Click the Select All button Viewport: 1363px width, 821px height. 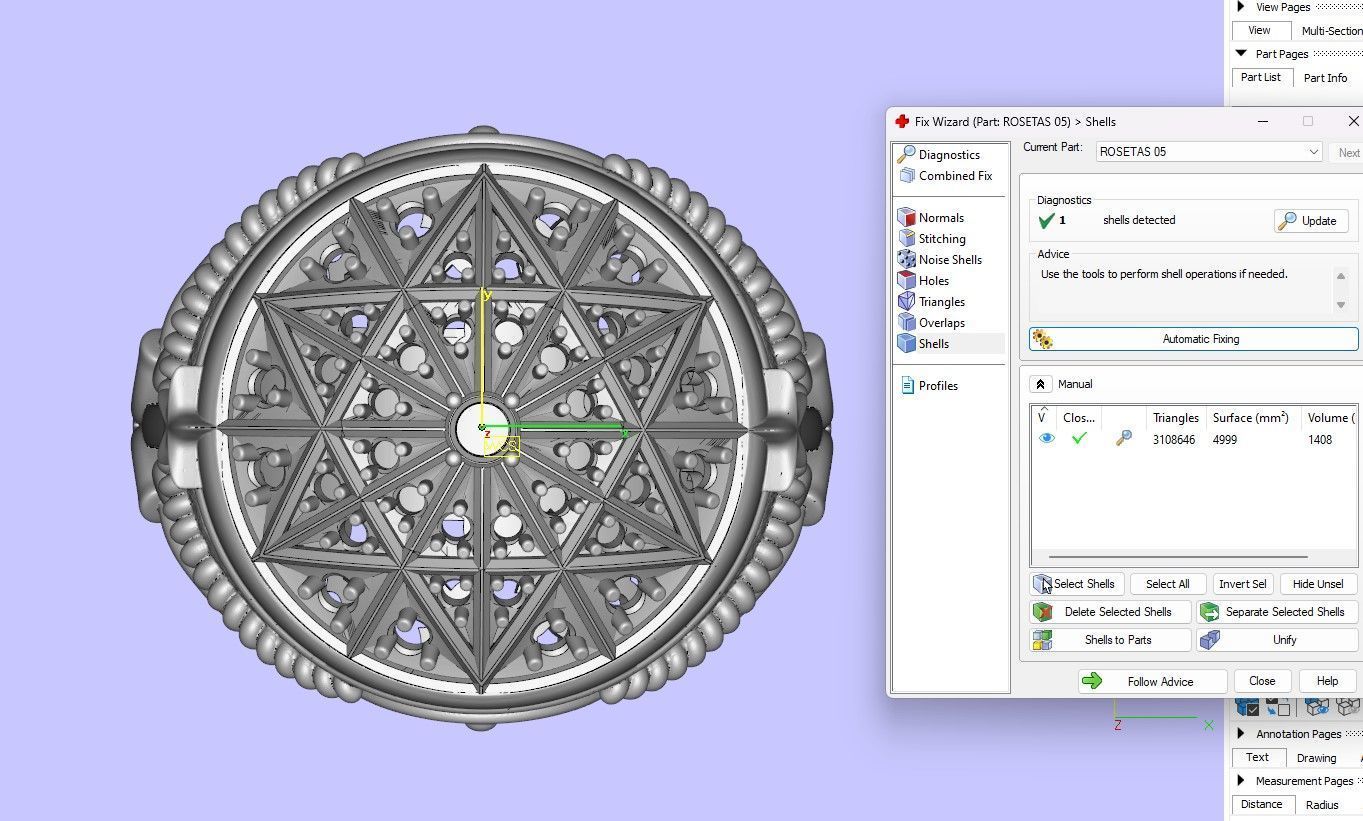pos(1167,584)
